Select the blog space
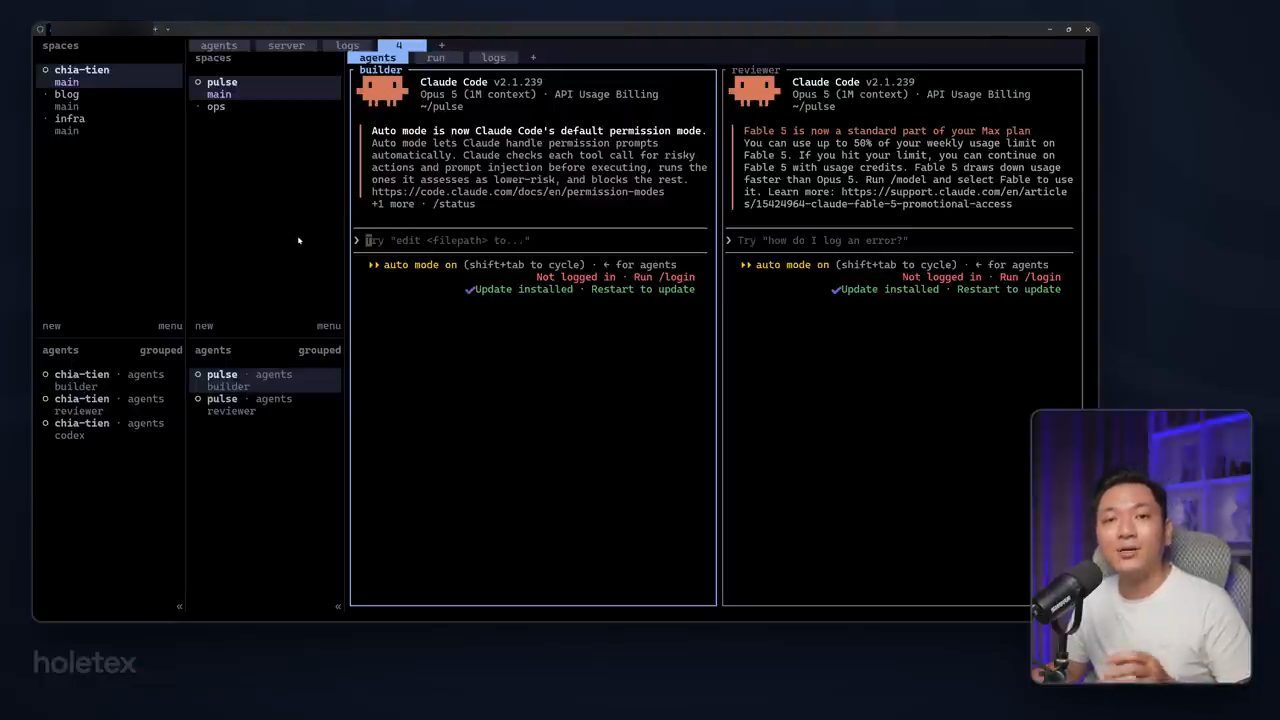This screenshot has height=720, width=1280. (67, 94)
